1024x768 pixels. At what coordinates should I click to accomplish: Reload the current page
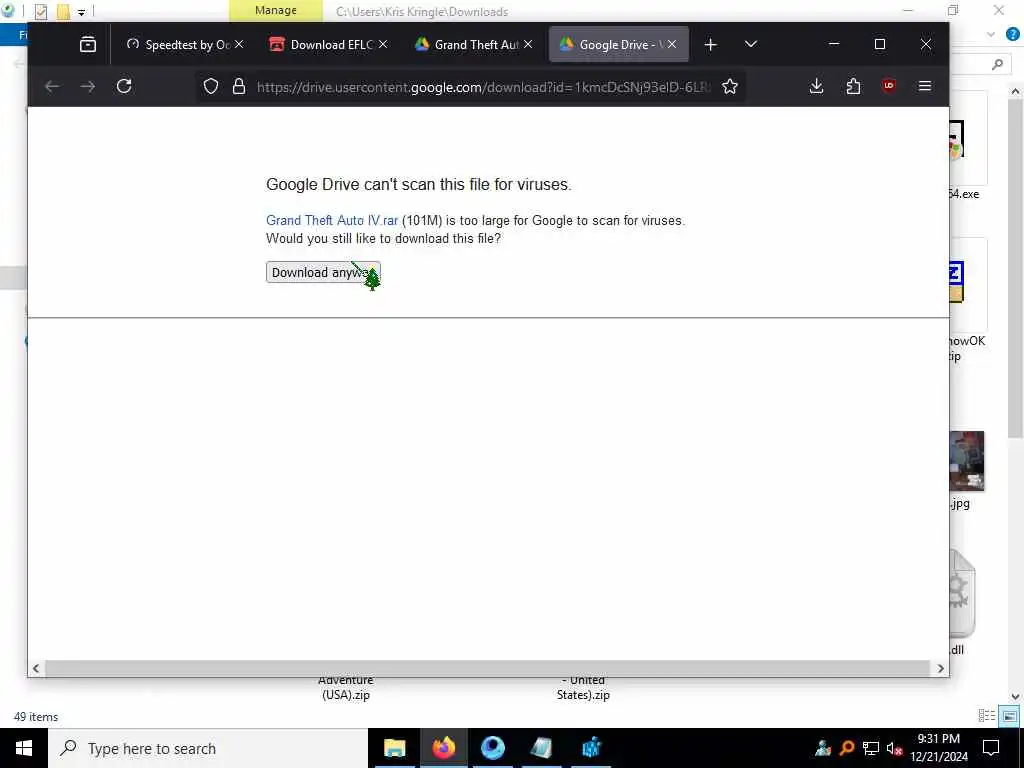click(x=124, y=86)
